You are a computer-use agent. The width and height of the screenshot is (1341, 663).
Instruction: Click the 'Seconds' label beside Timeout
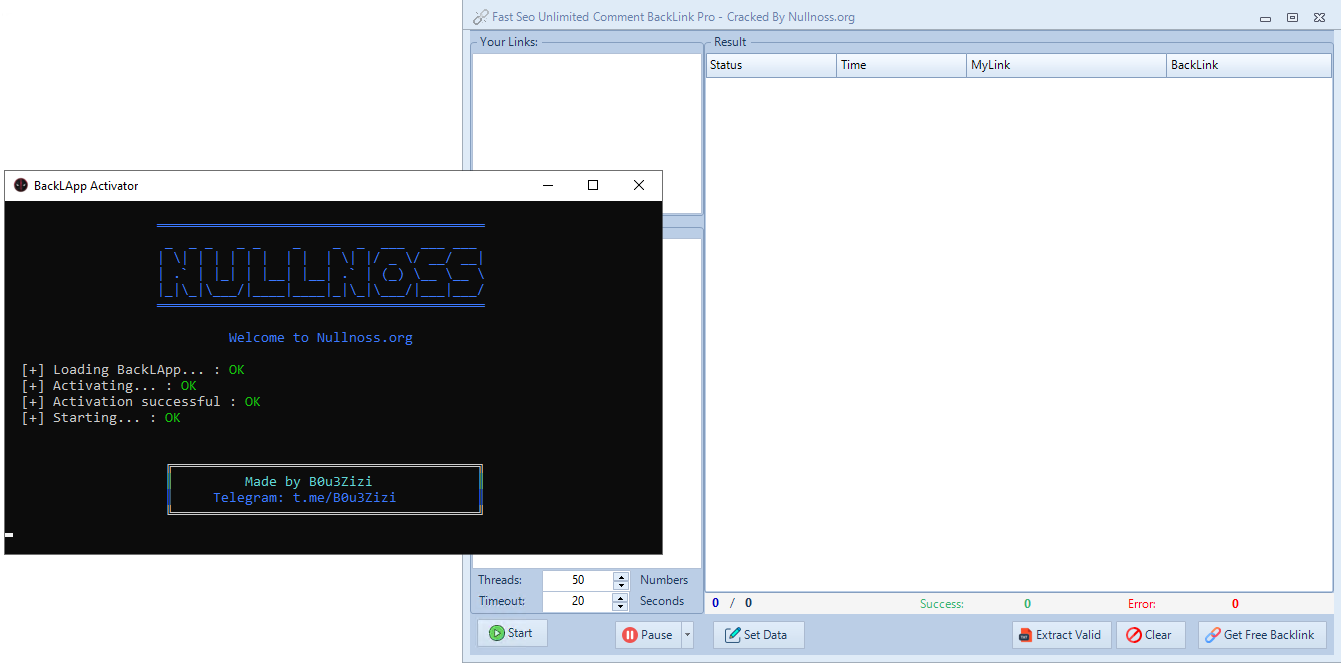coord(662,601)
